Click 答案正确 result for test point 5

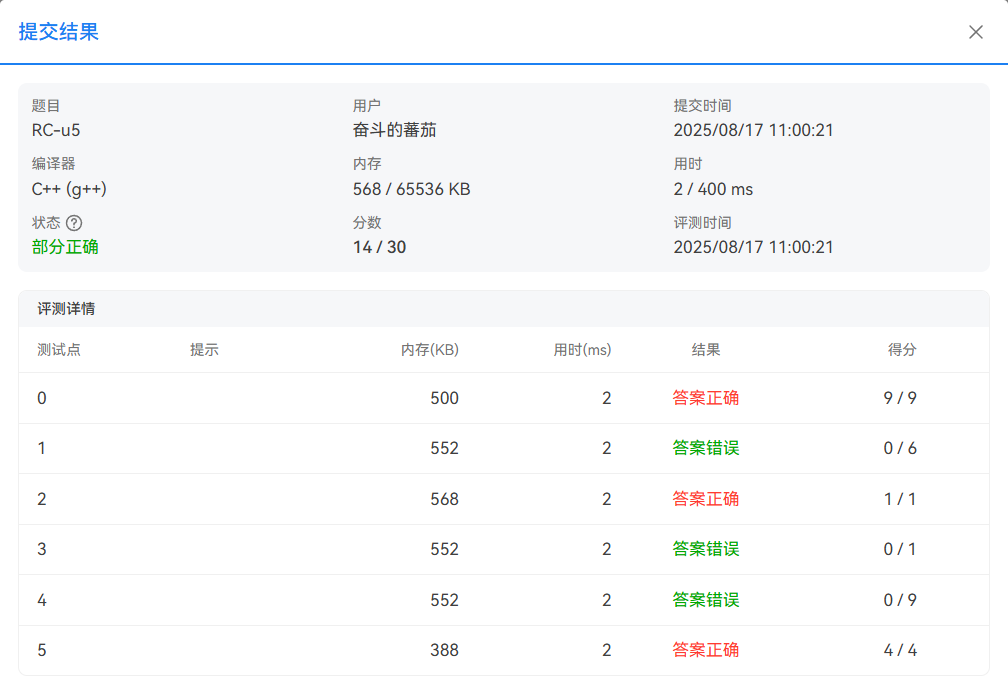[705, 650]
